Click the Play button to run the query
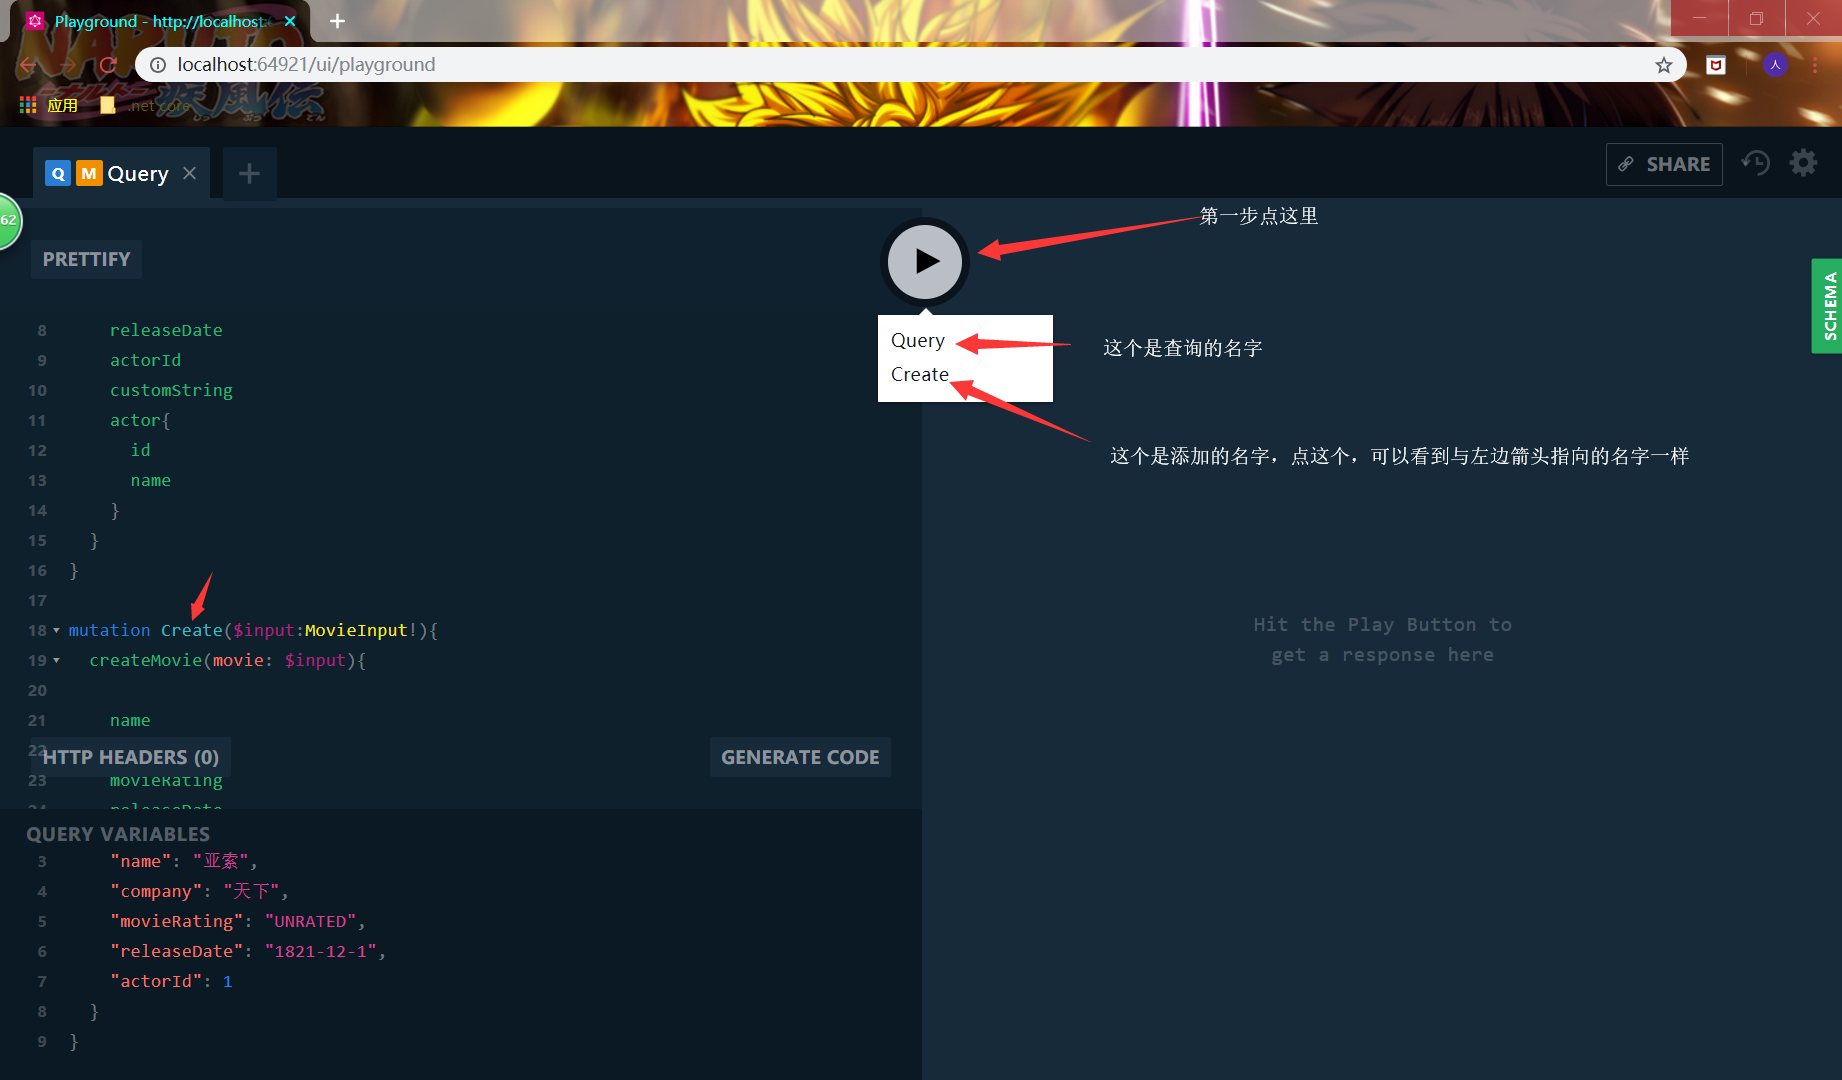This screenshot has width=1842, height=1080. 925,261
